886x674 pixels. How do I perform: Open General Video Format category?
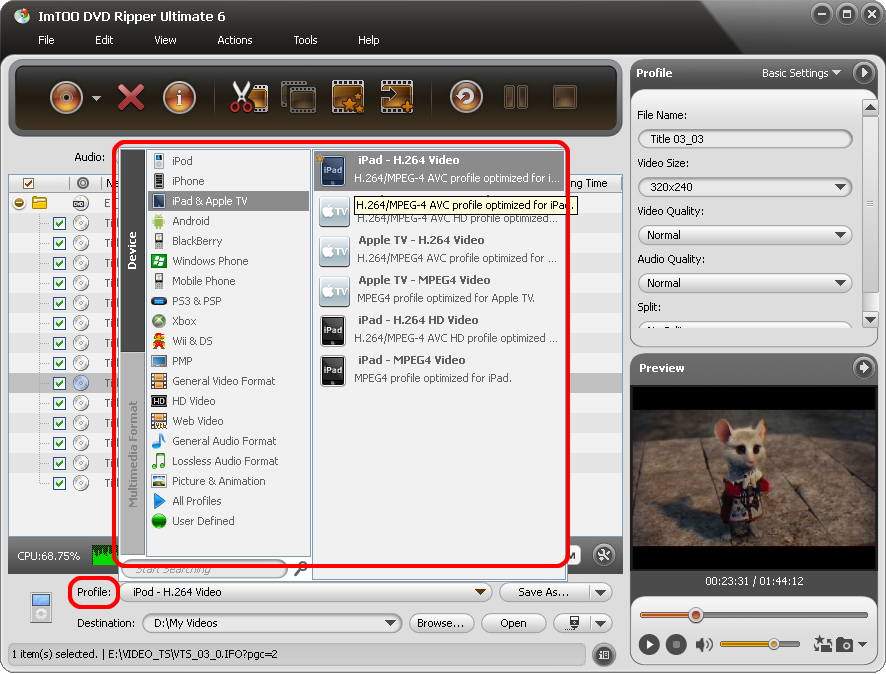click(229, 381)
